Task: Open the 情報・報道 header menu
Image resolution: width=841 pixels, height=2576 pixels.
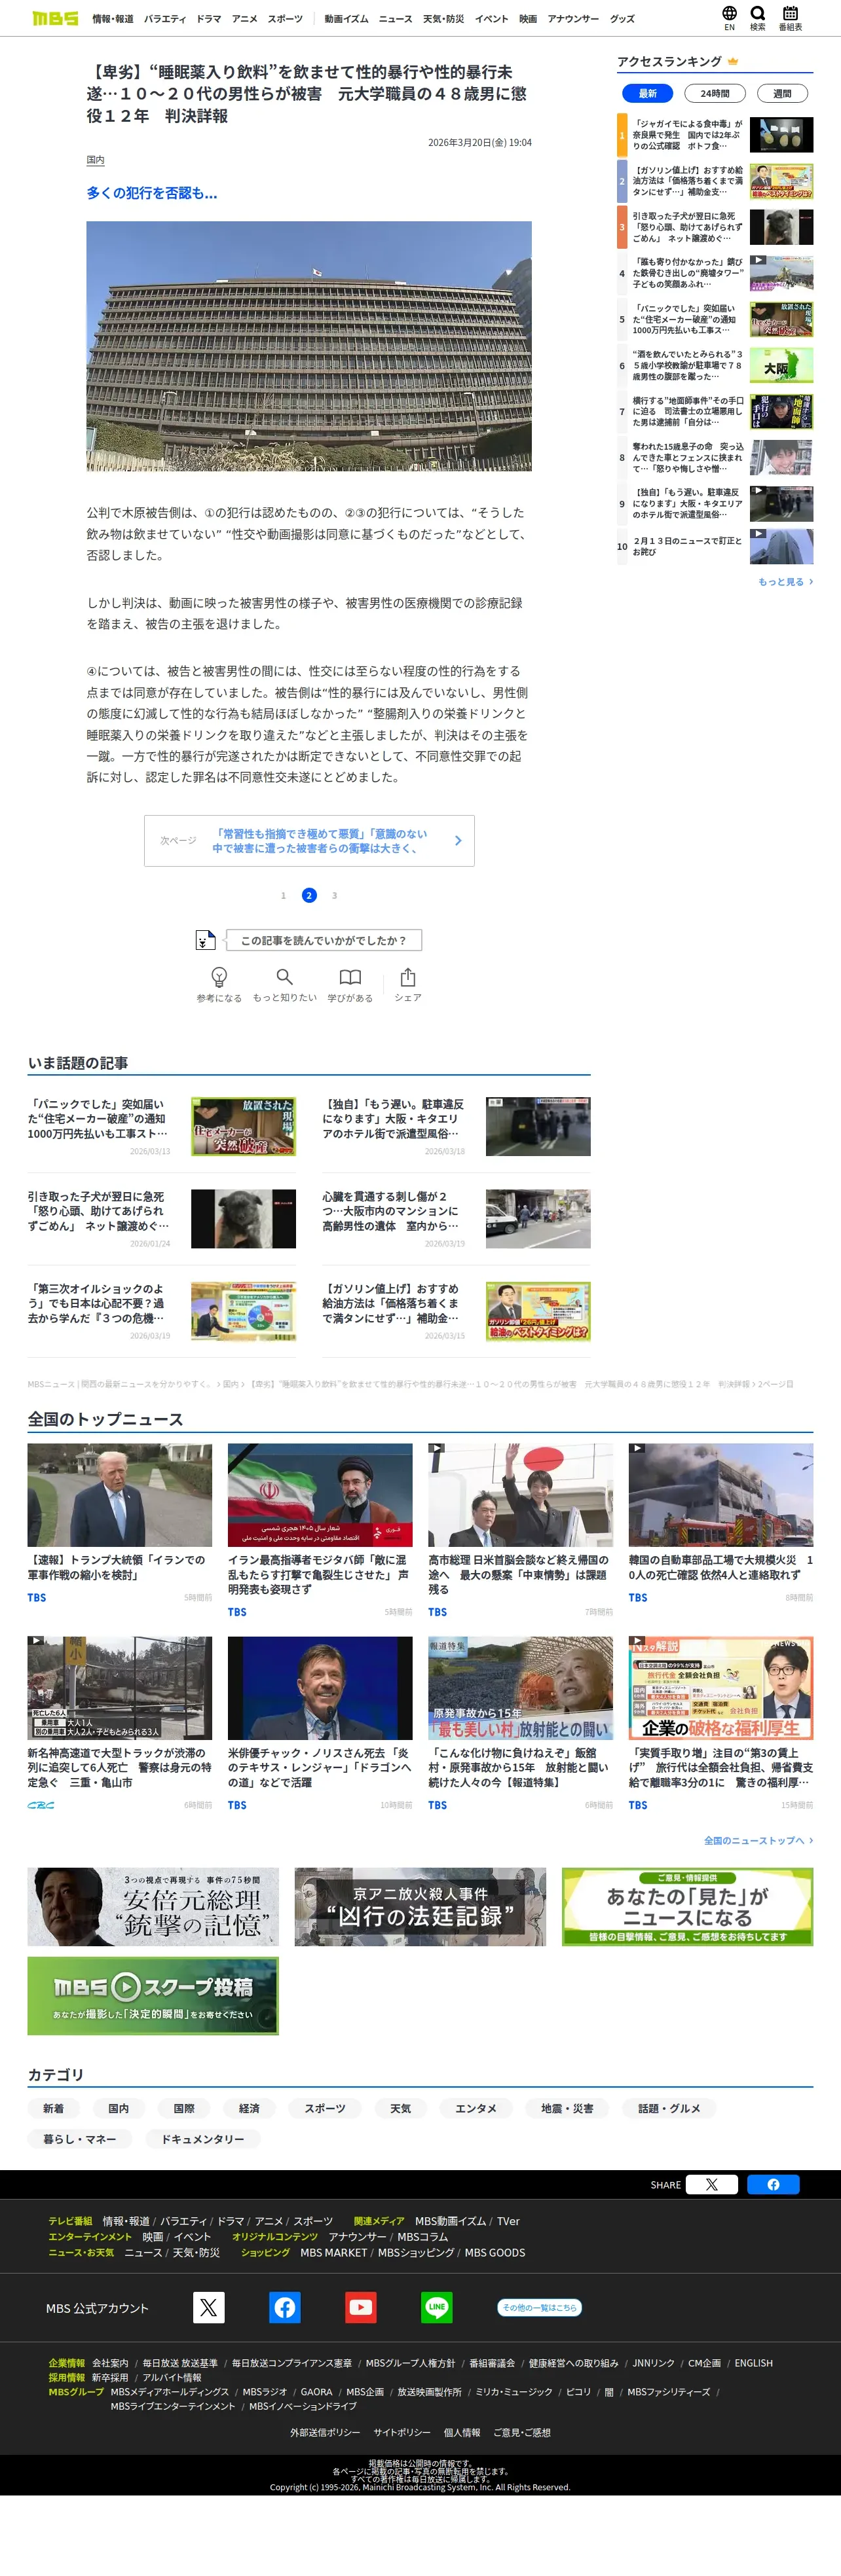Action: 113,19
